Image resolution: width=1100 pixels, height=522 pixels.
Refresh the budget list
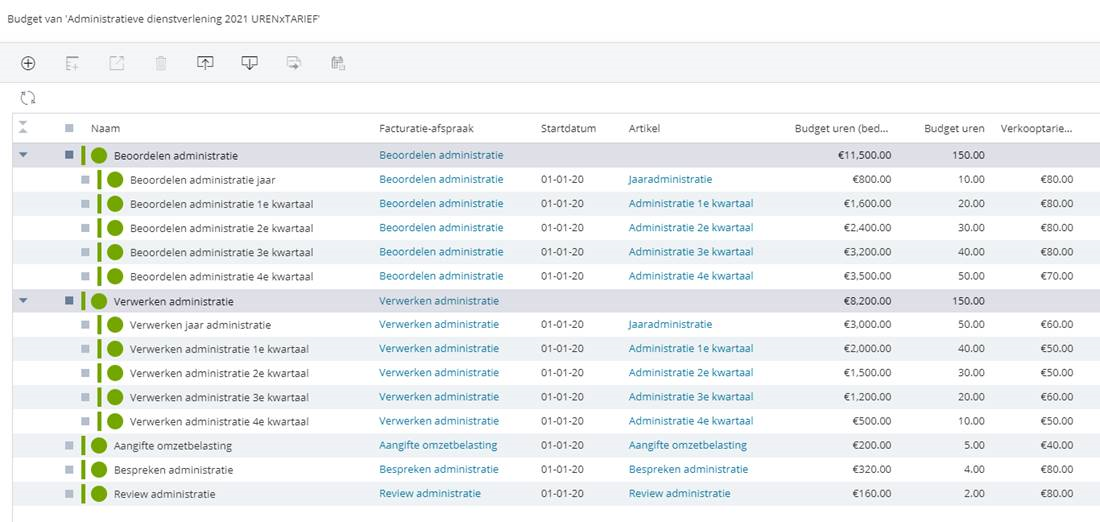(28, 98)
